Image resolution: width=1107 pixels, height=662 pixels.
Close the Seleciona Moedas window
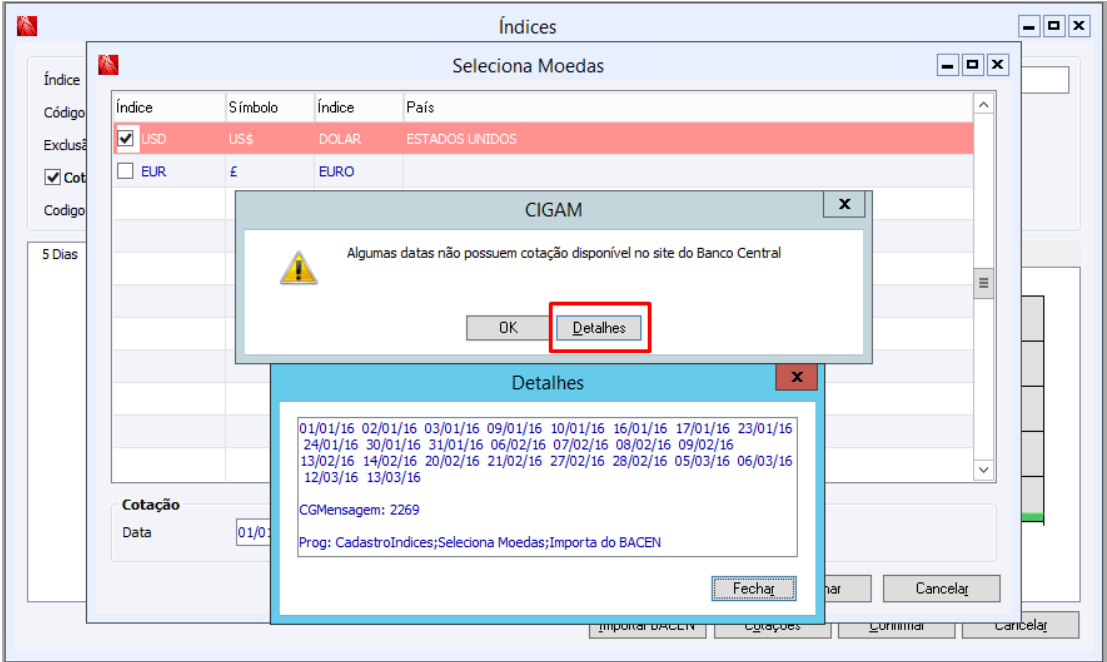(997, 65)
